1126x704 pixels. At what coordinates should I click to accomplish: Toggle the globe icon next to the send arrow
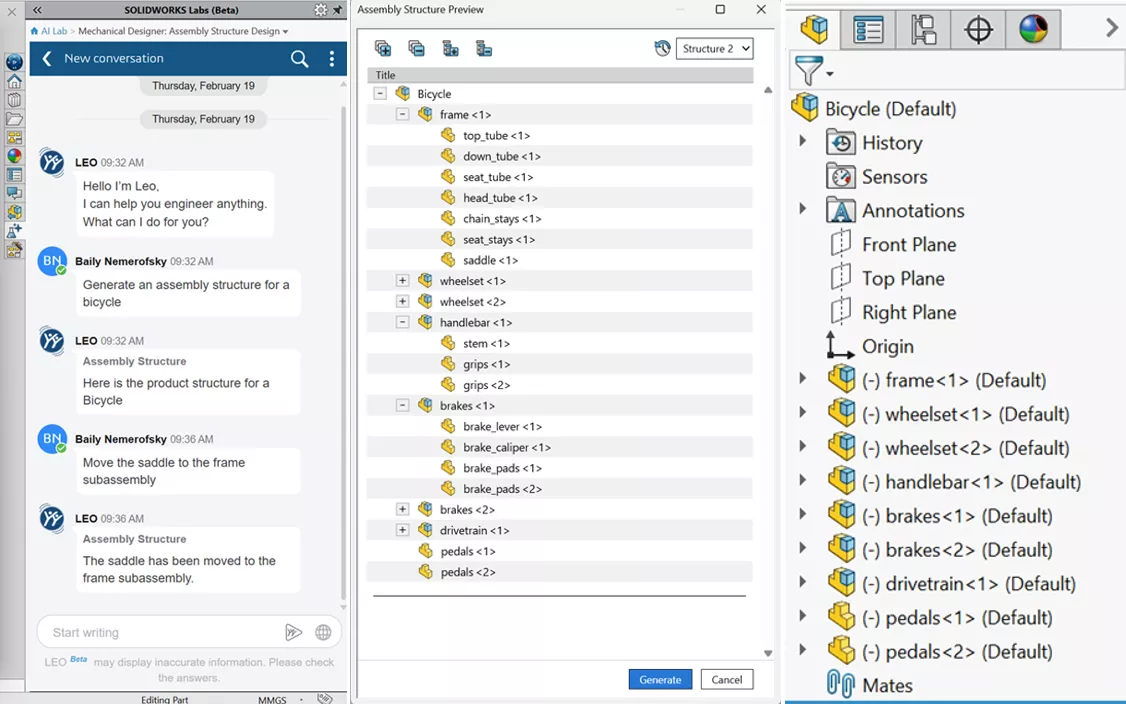pyautogui.click(x=322, y=632)
